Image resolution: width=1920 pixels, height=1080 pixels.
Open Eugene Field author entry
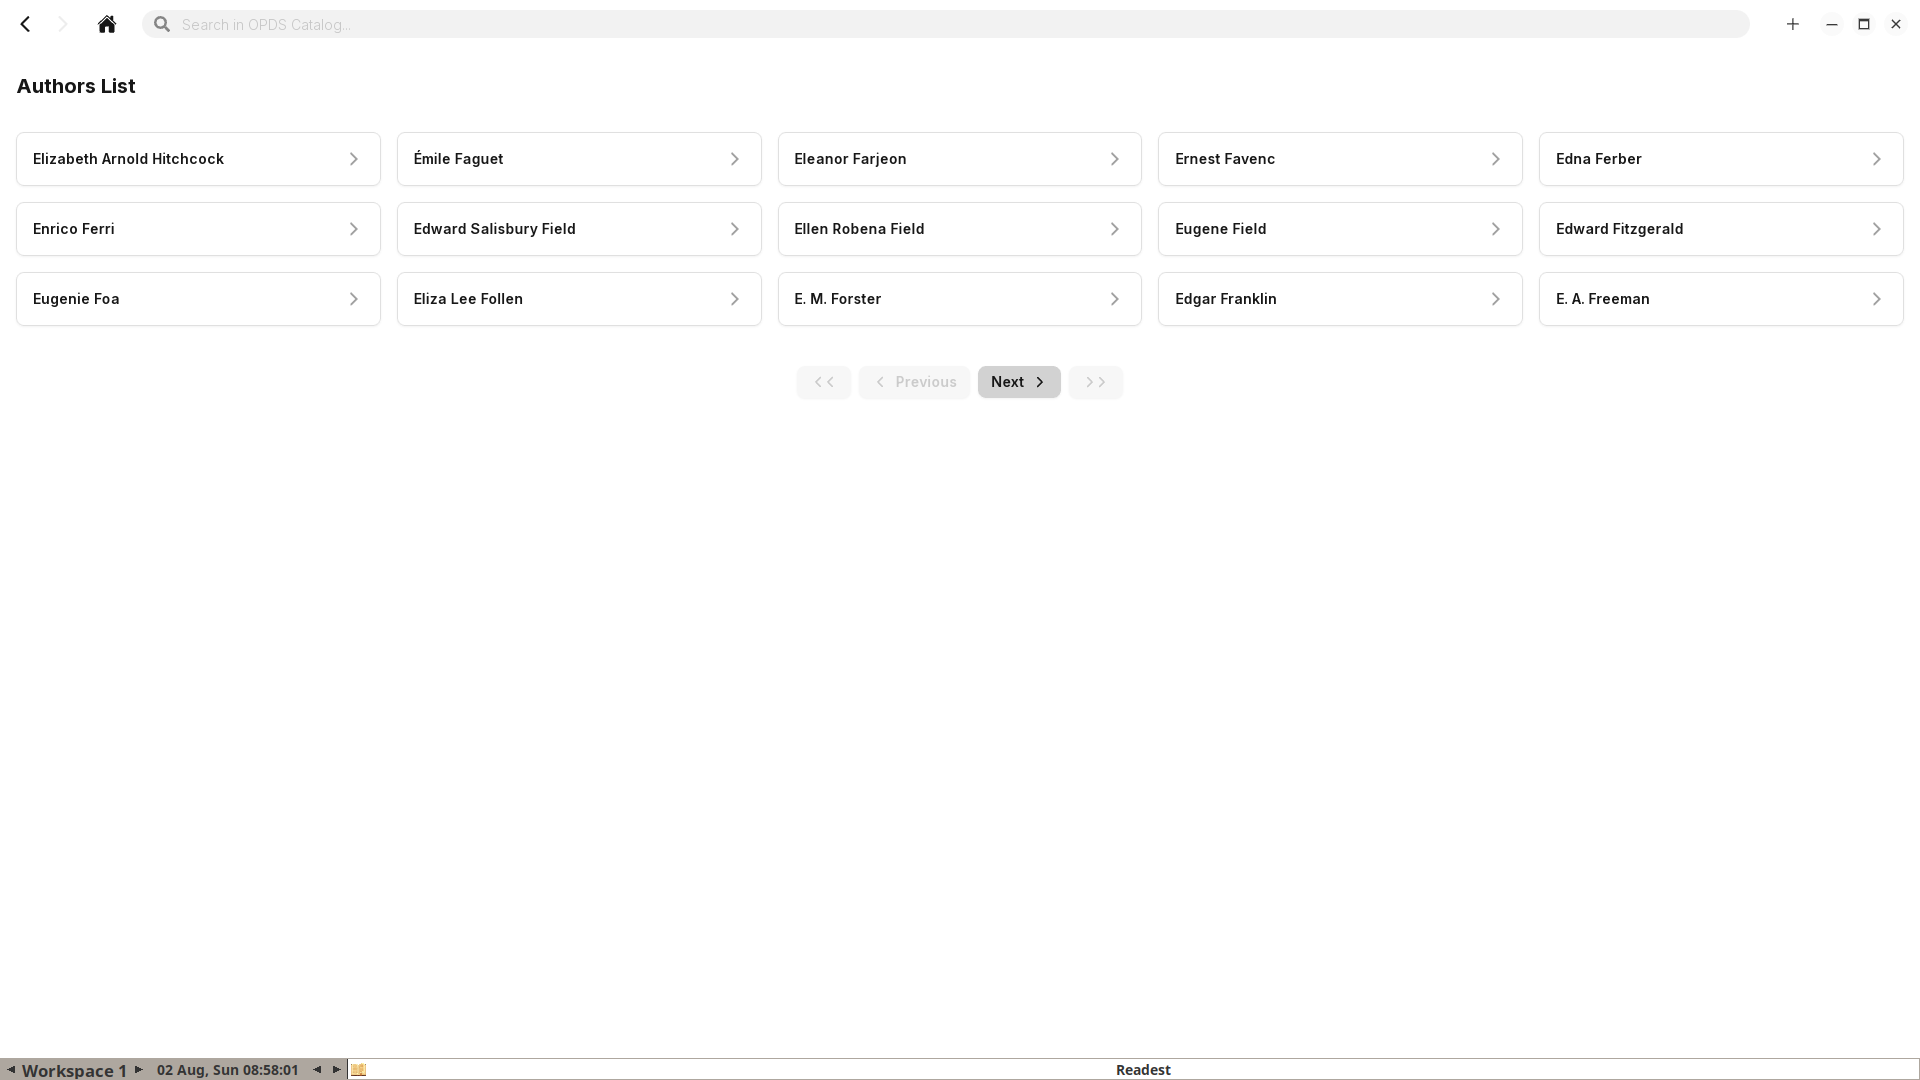coord(1340,229)
